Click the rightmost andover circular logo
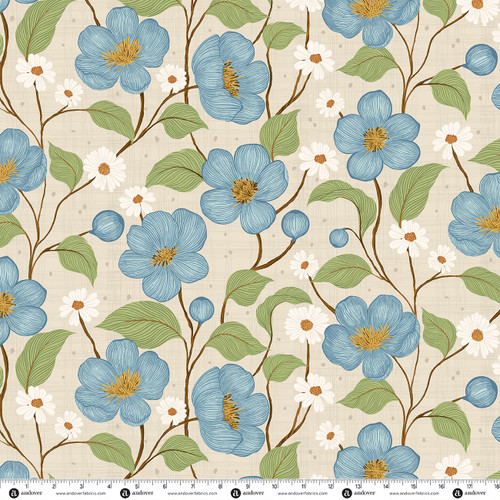This screenshot has height=500, width=500. point(457,493)
